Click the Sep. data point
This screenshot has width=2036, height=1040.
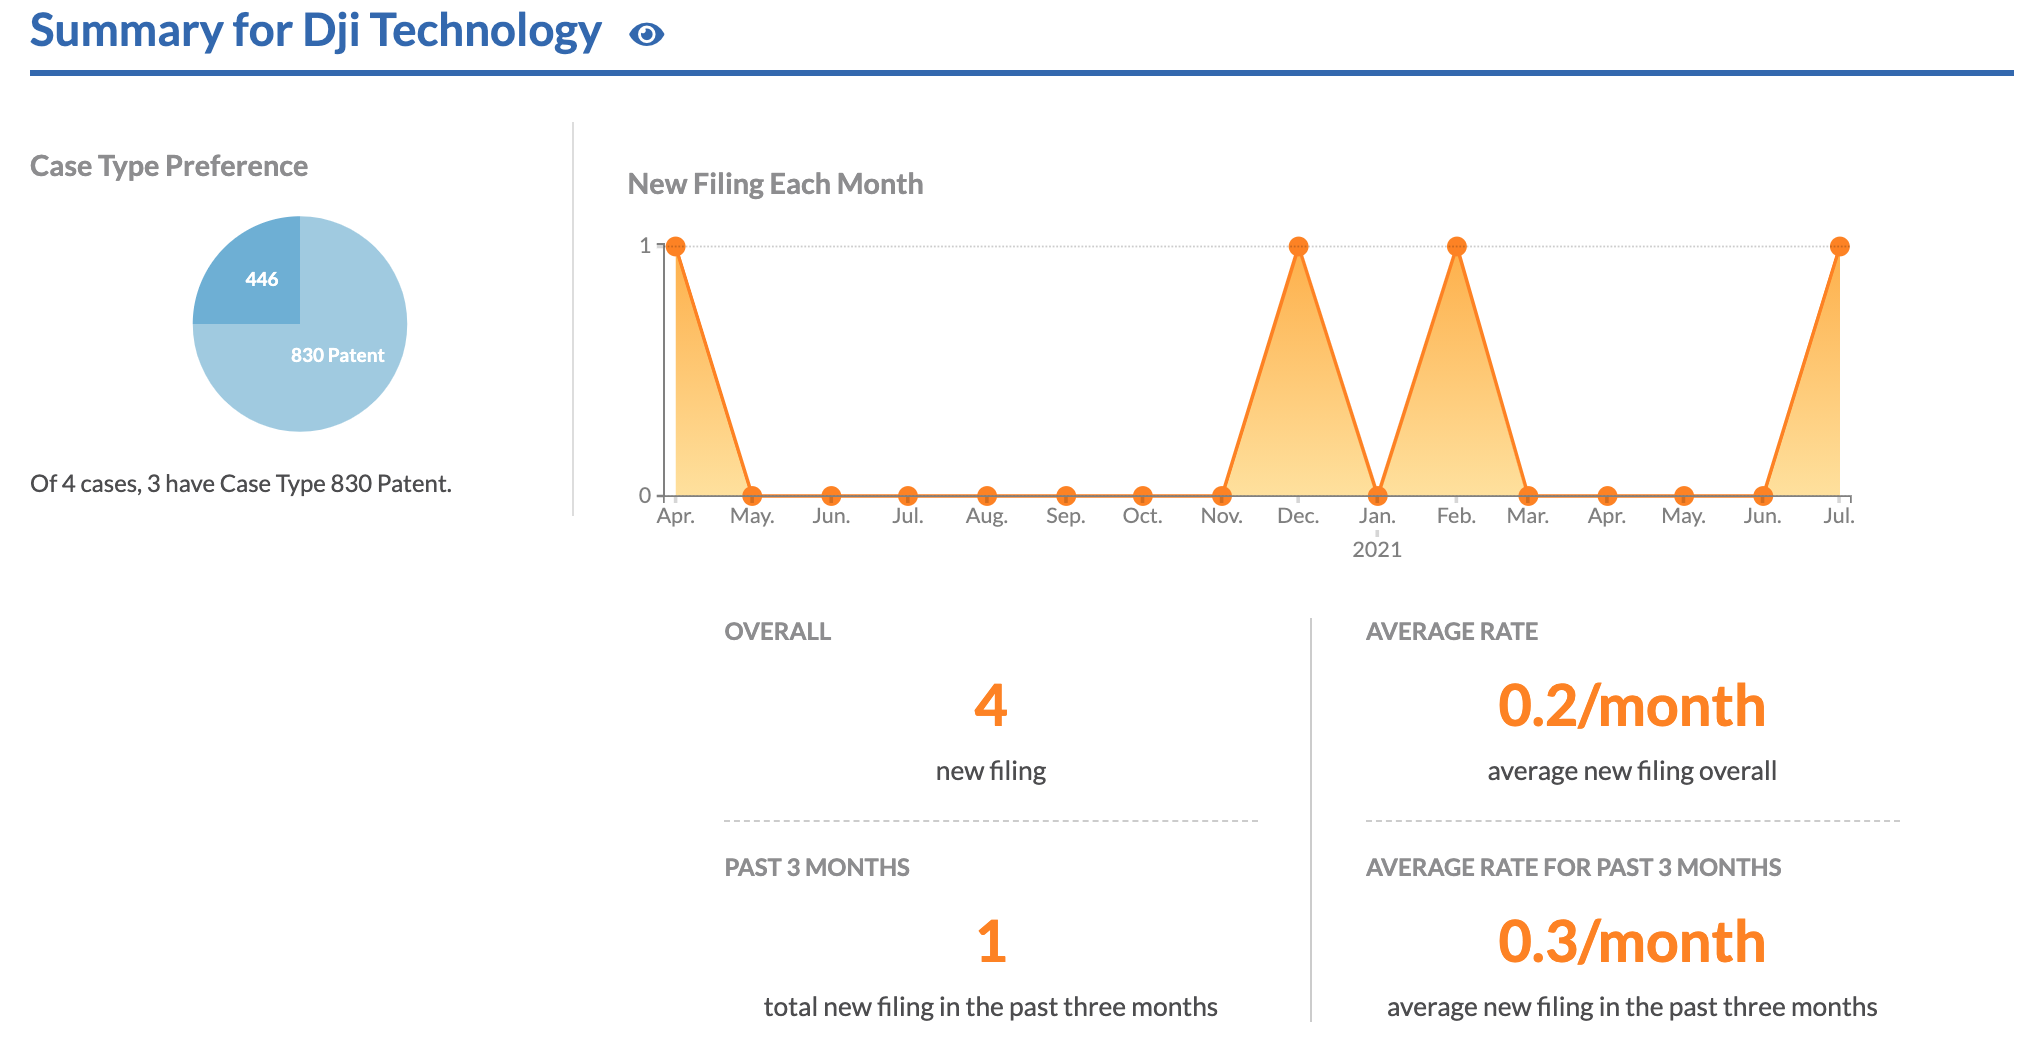tap(1066, 495)
